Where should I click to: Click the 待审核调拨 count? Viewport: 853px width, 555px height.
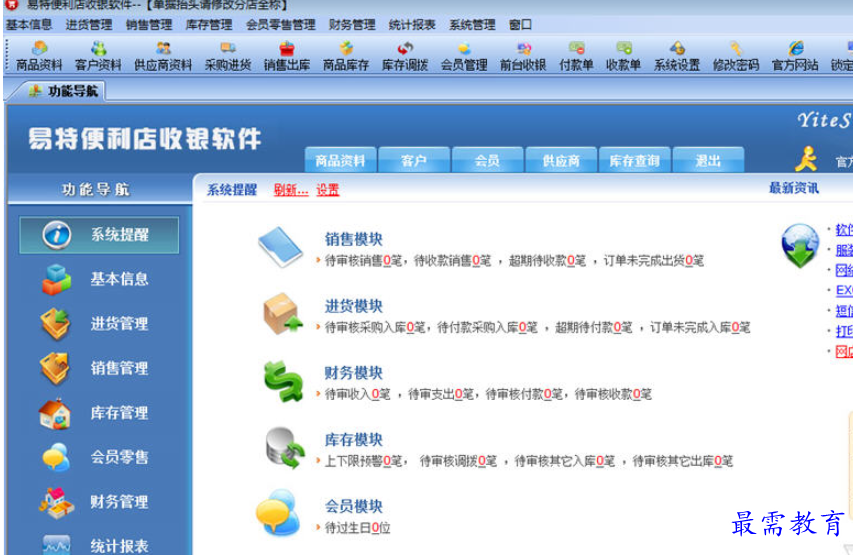click(x=482, y=461)
